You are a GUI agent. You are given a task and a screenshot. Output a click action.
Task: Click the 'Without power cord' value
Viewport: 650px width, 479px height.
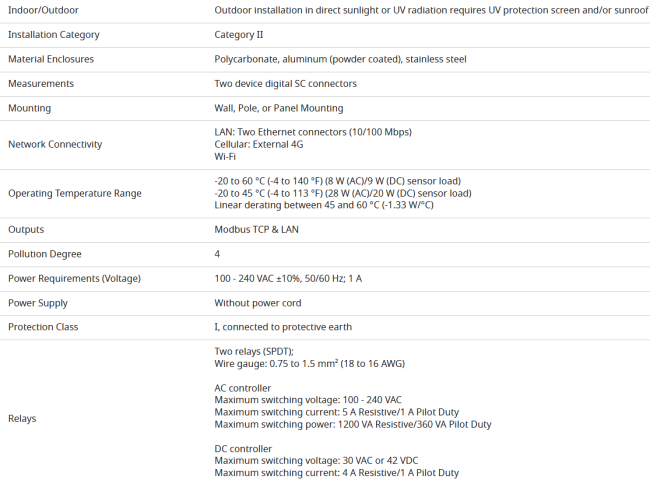[258, 303]
